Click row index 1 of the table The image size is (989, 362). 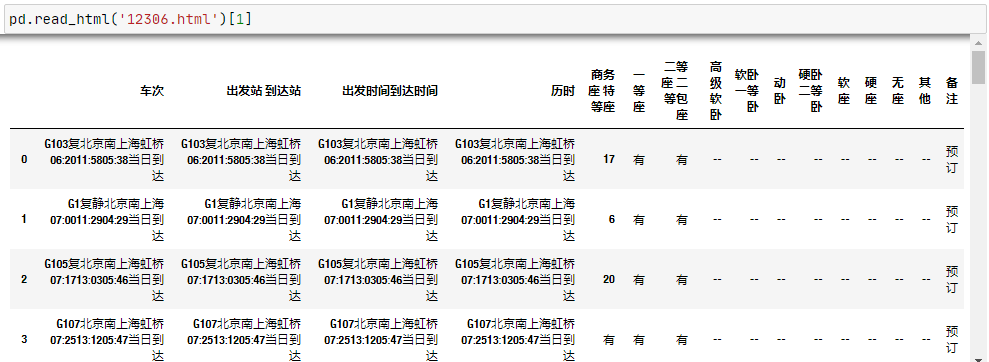click(x=25, y=219)
